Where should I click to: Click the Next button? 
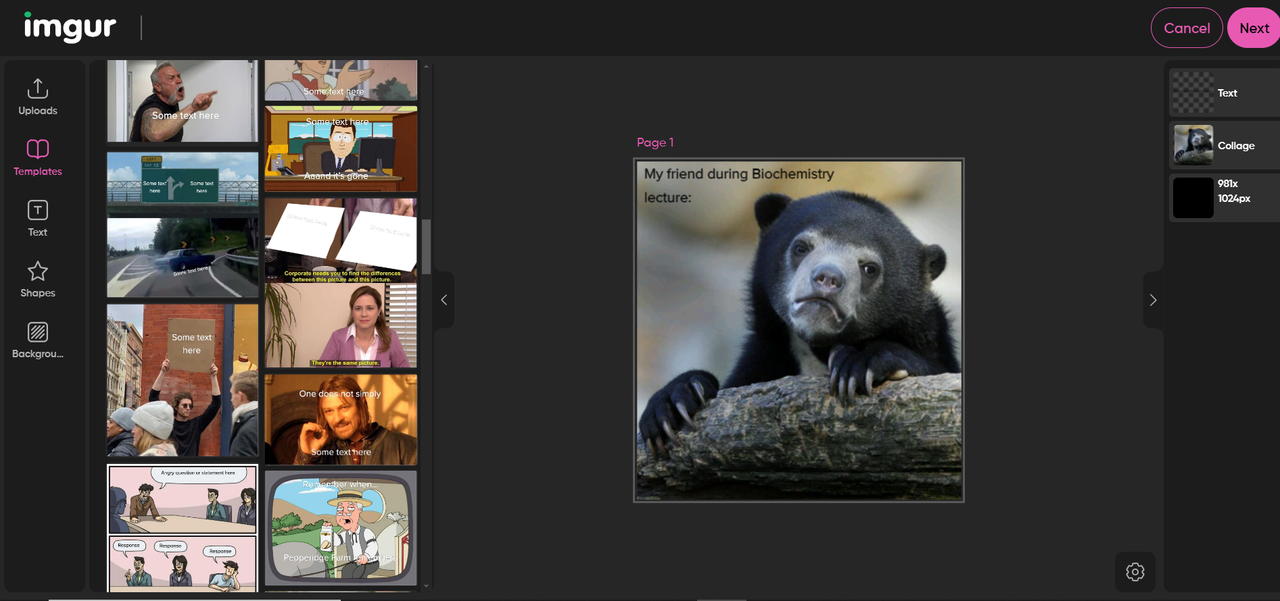1254,28
